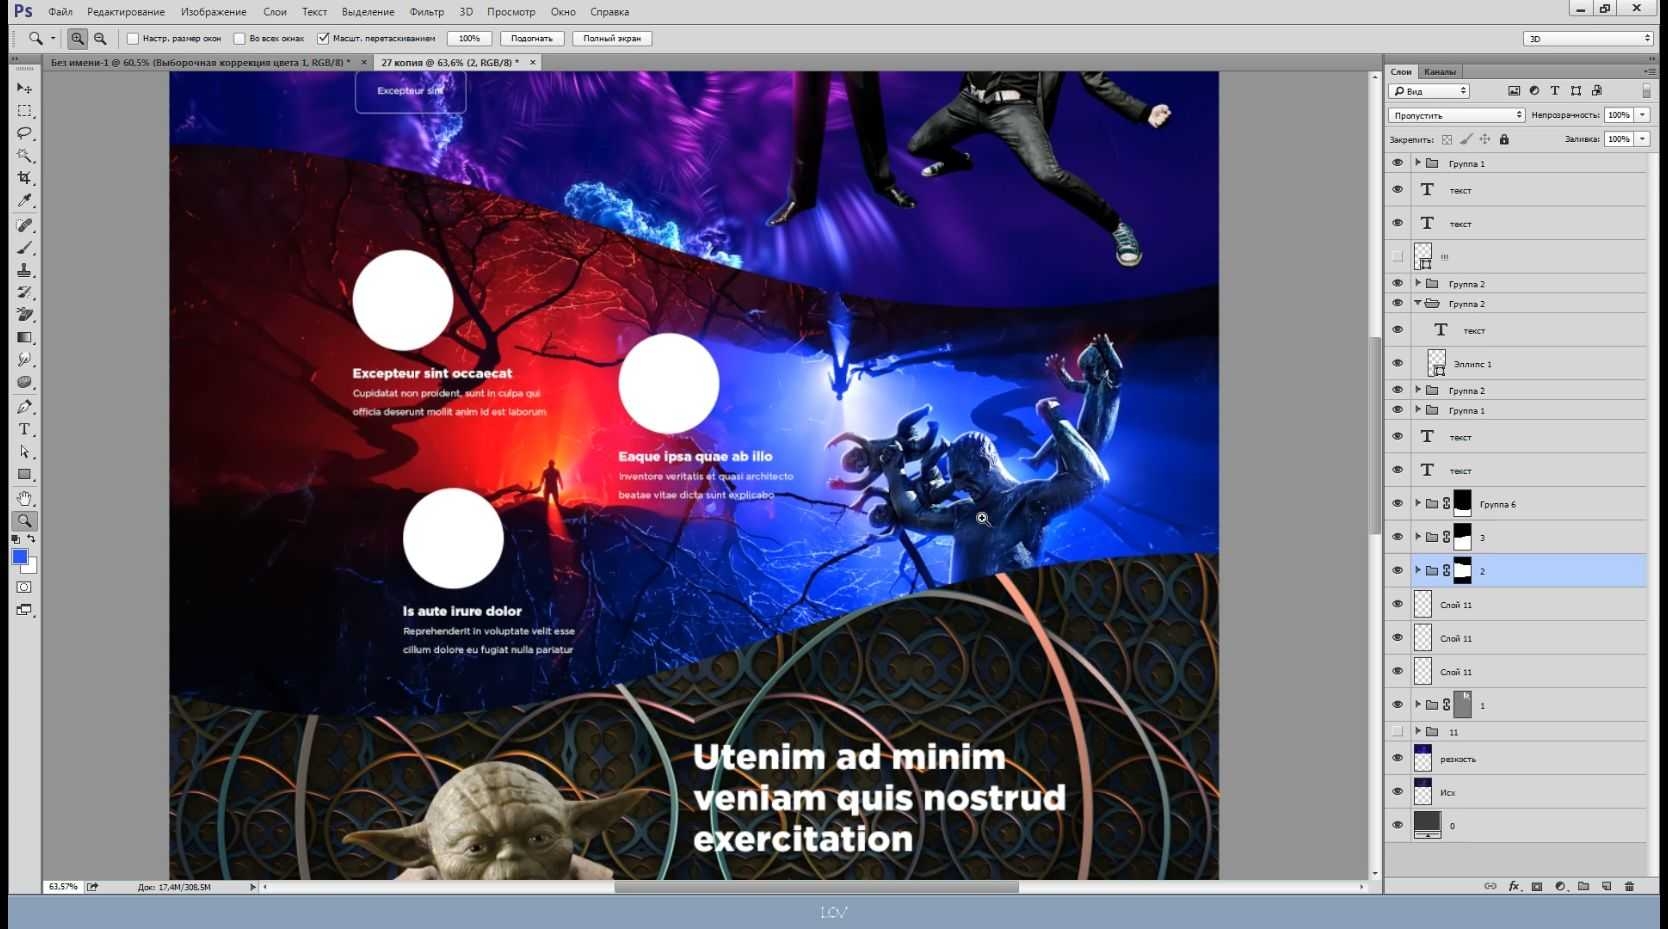Viewport: 1668px width, 929px height.
Task: Open the background color picker
Action: 31,568
